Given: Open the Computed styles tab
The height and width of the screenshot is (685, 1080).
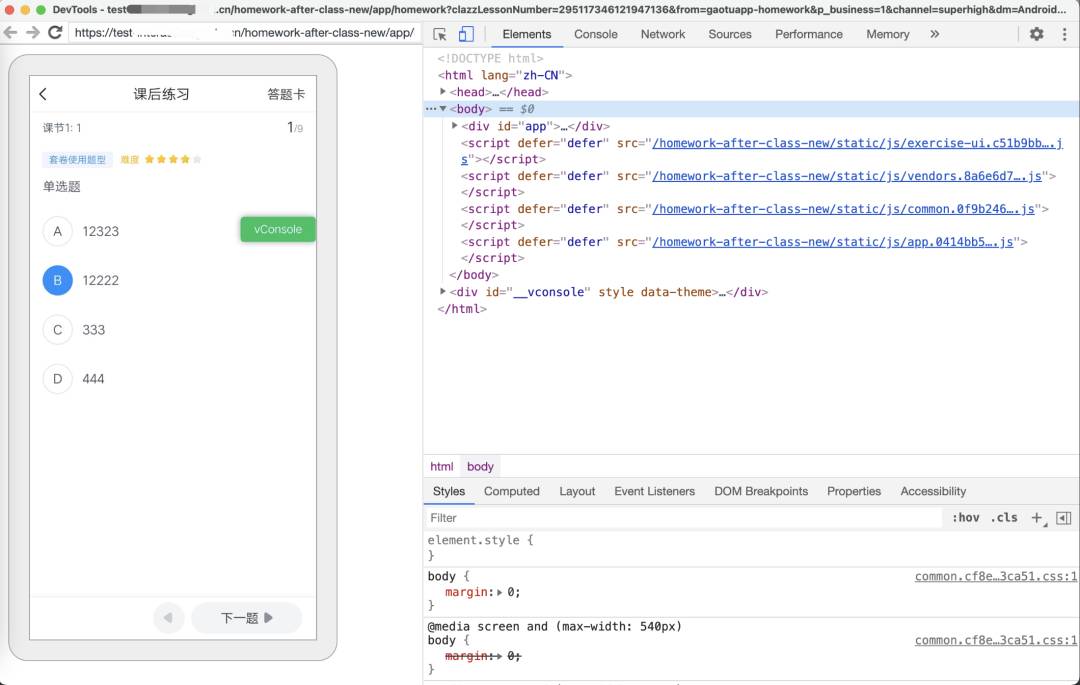Looking at the screenshot, I should [x=512, y=492].
